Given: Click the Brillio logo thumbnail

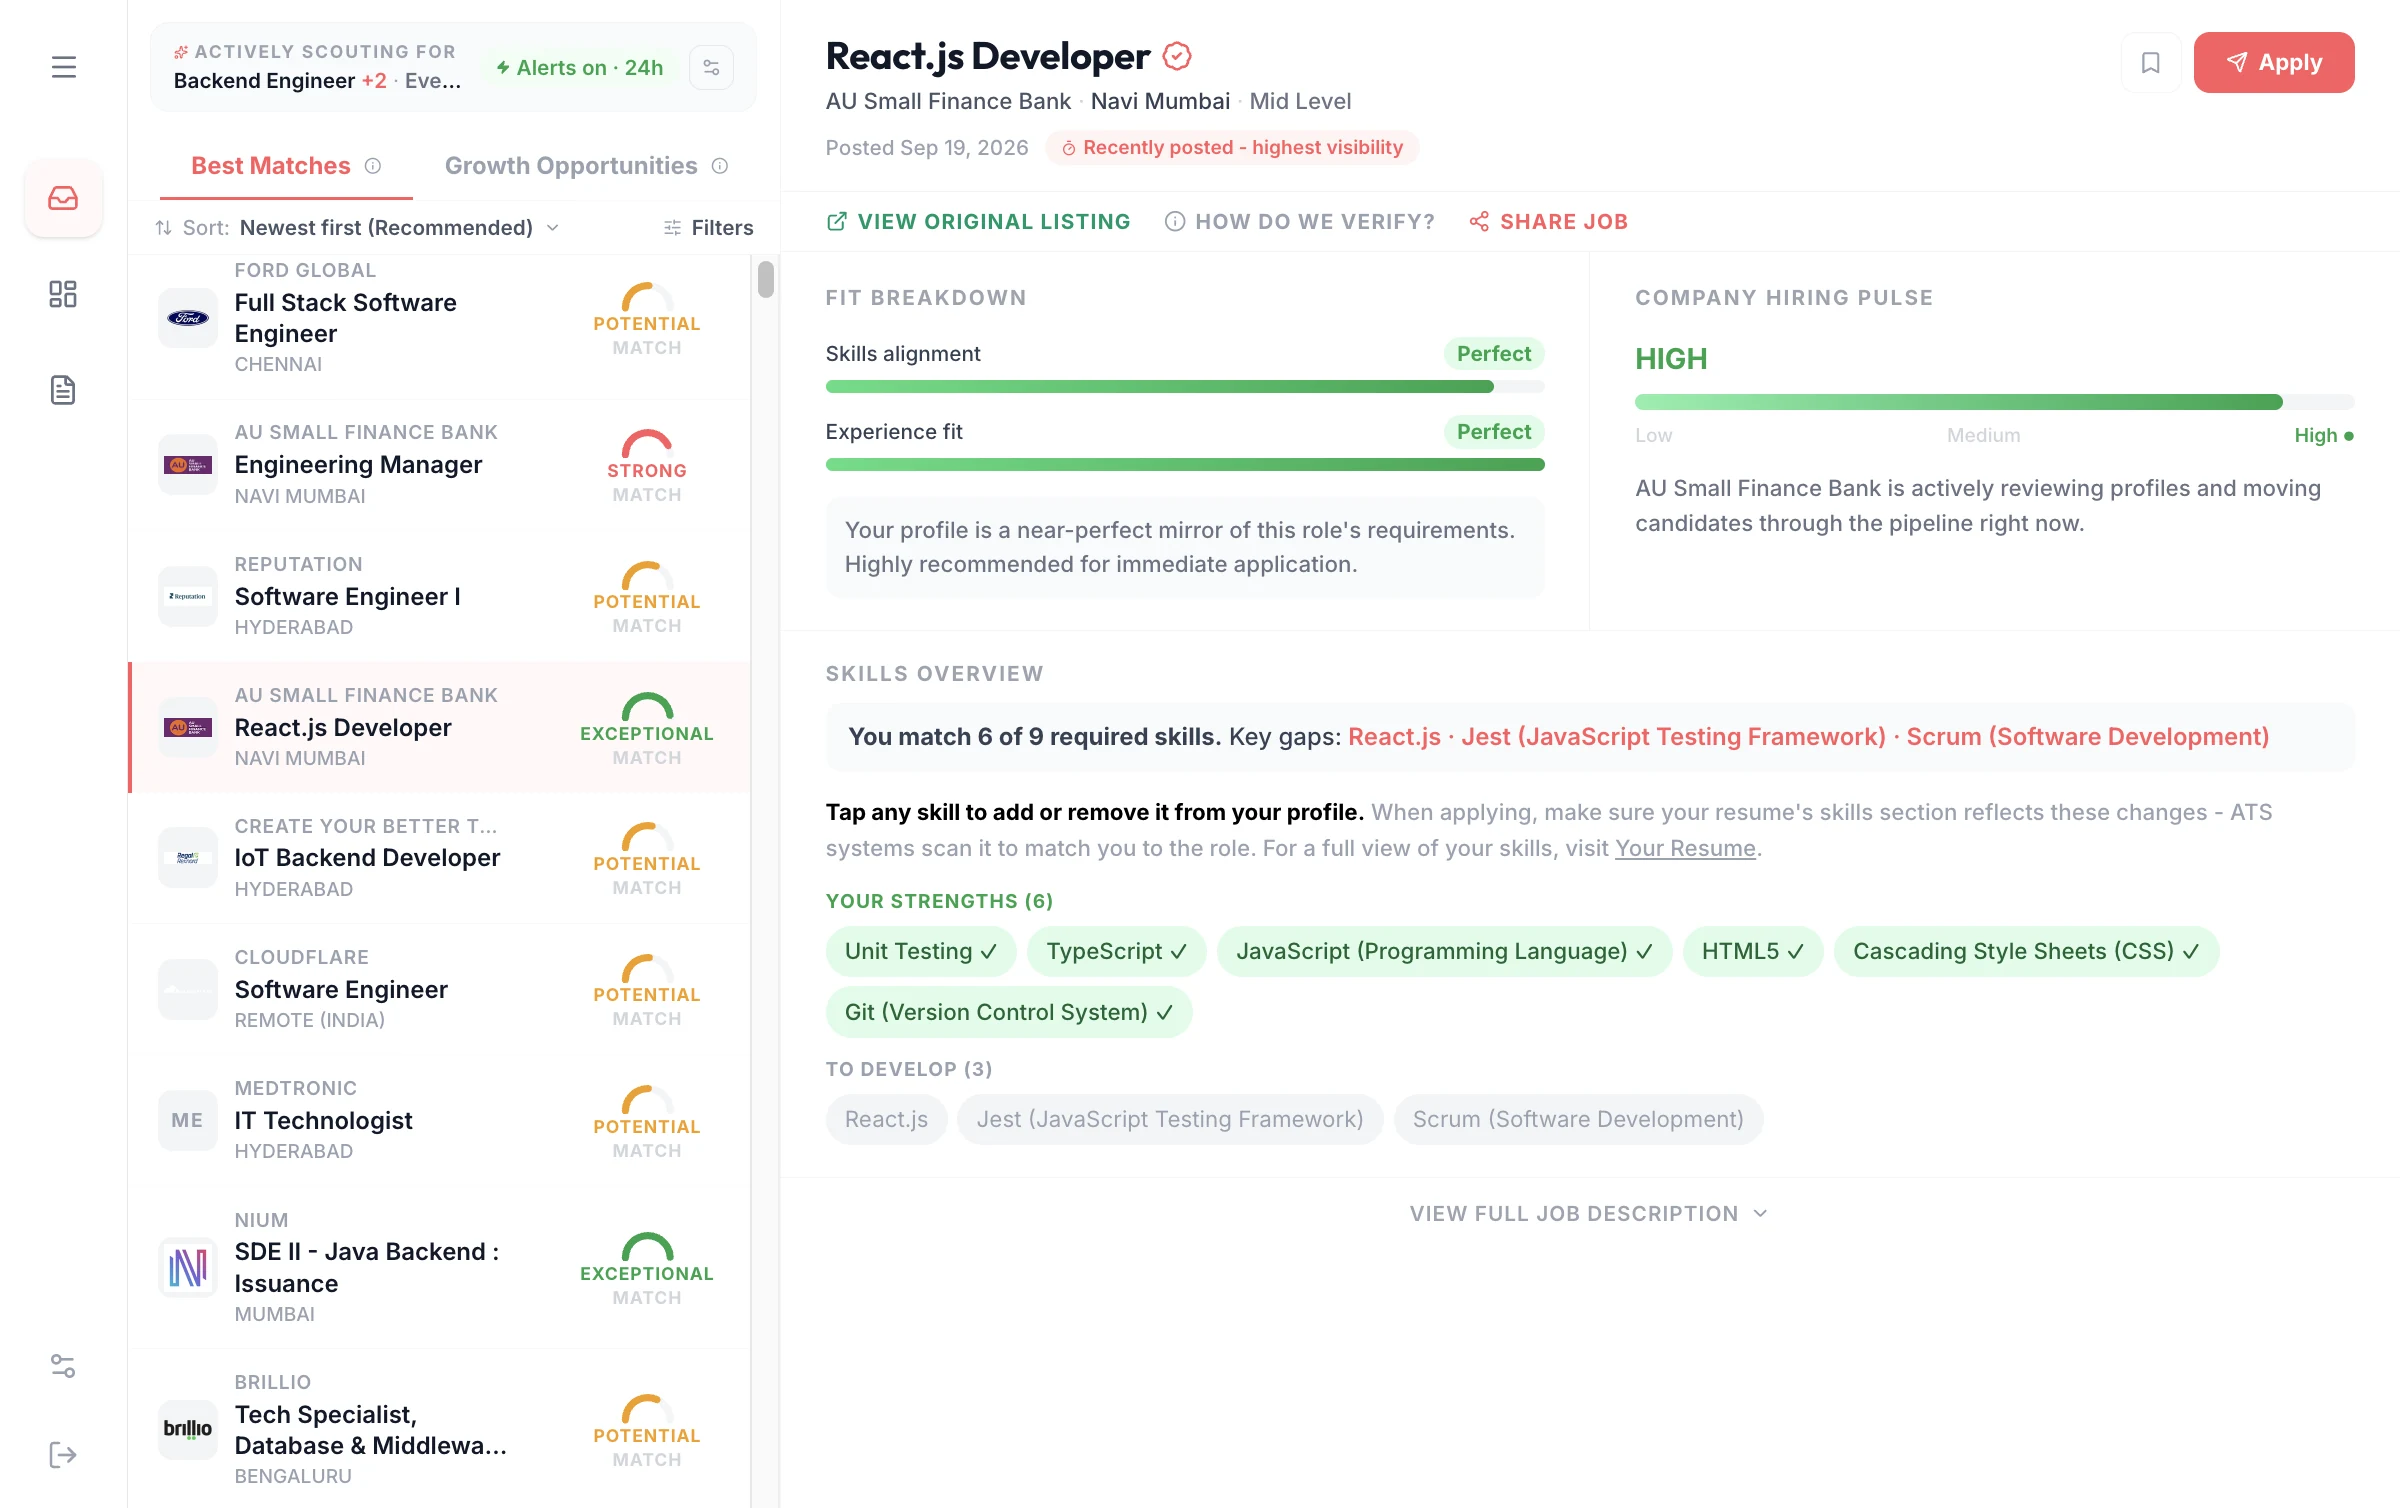Looking at the screenshot, I should pyautogui.click(x=188, y=1429).
